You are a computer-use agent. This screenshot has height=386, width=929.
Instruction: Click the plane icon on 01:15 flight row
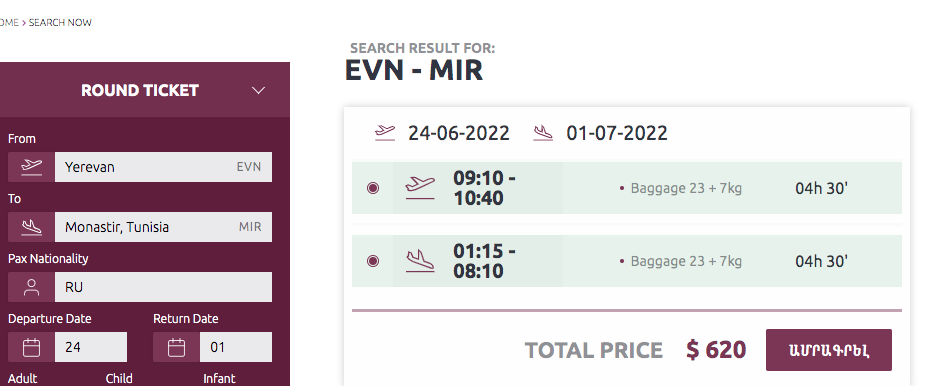(x=420, y=261)
